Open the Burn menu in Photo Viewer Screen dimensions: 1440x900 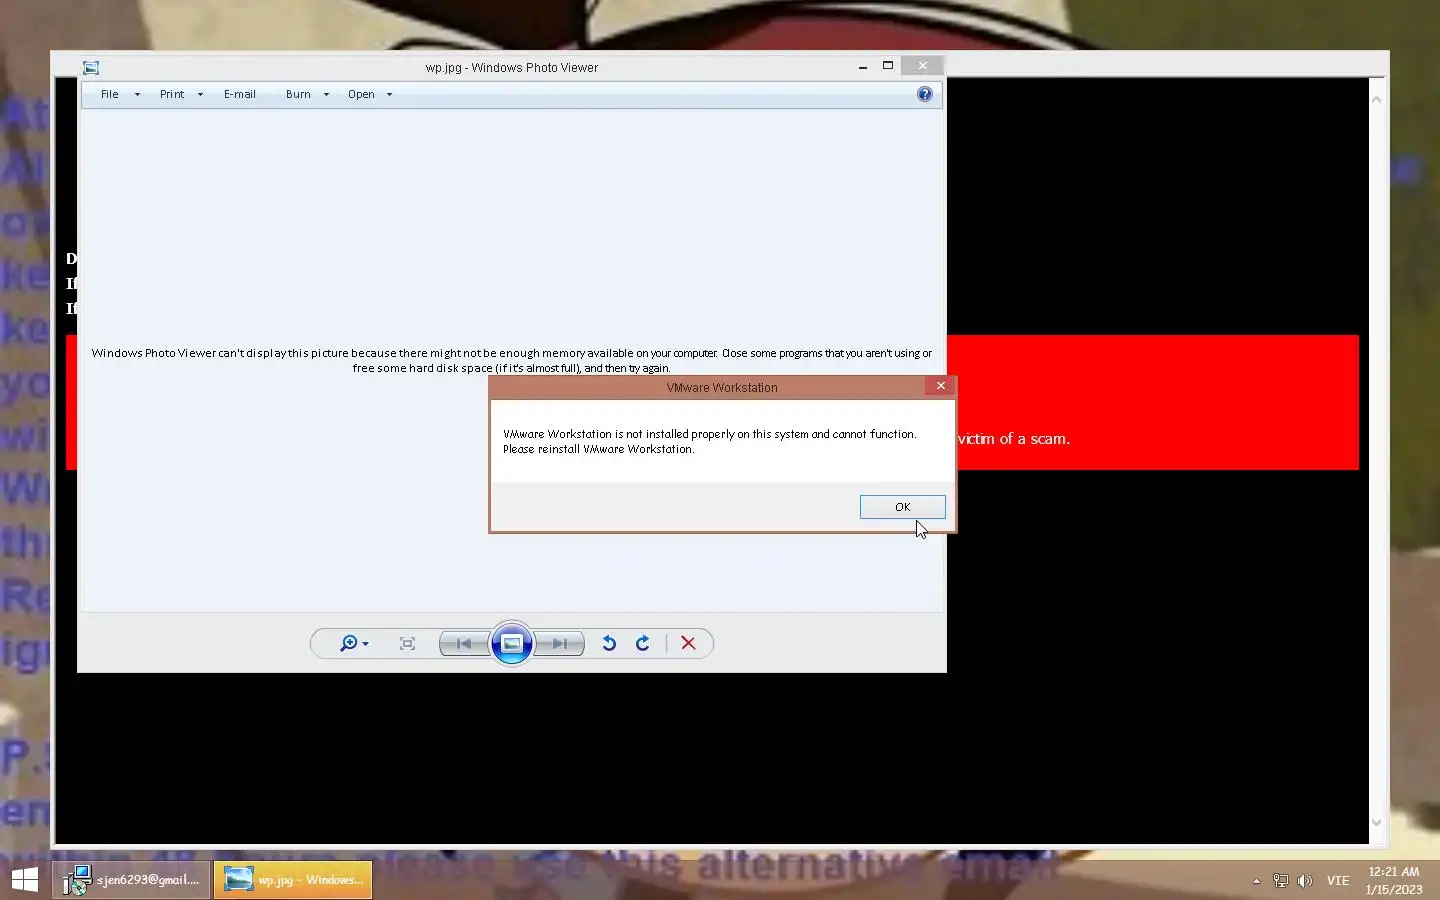pos(298,94)
